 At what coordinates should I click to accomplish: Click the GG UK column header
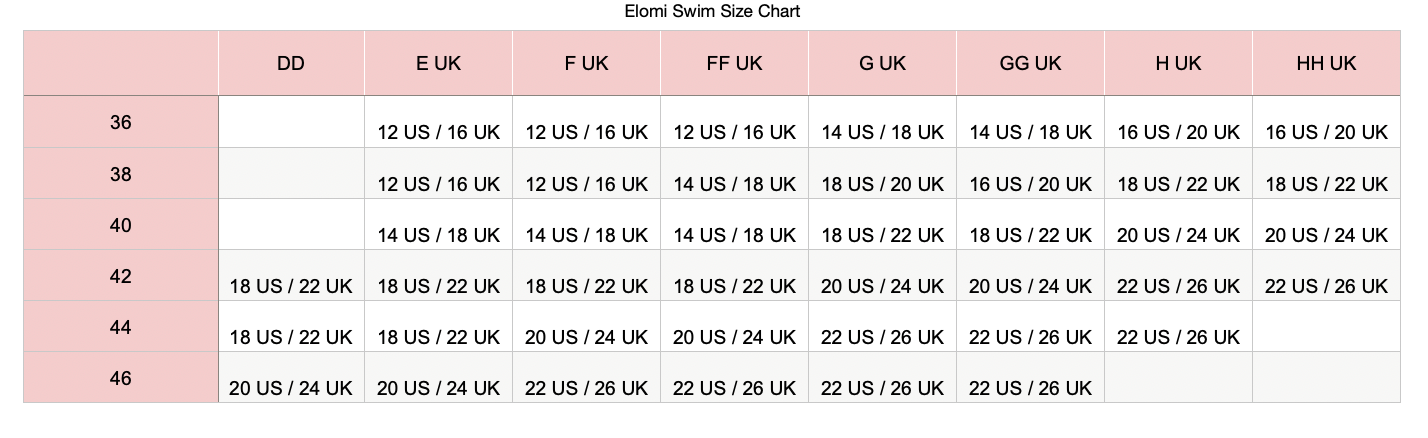pyautogui.click(x=1030, y=64)
